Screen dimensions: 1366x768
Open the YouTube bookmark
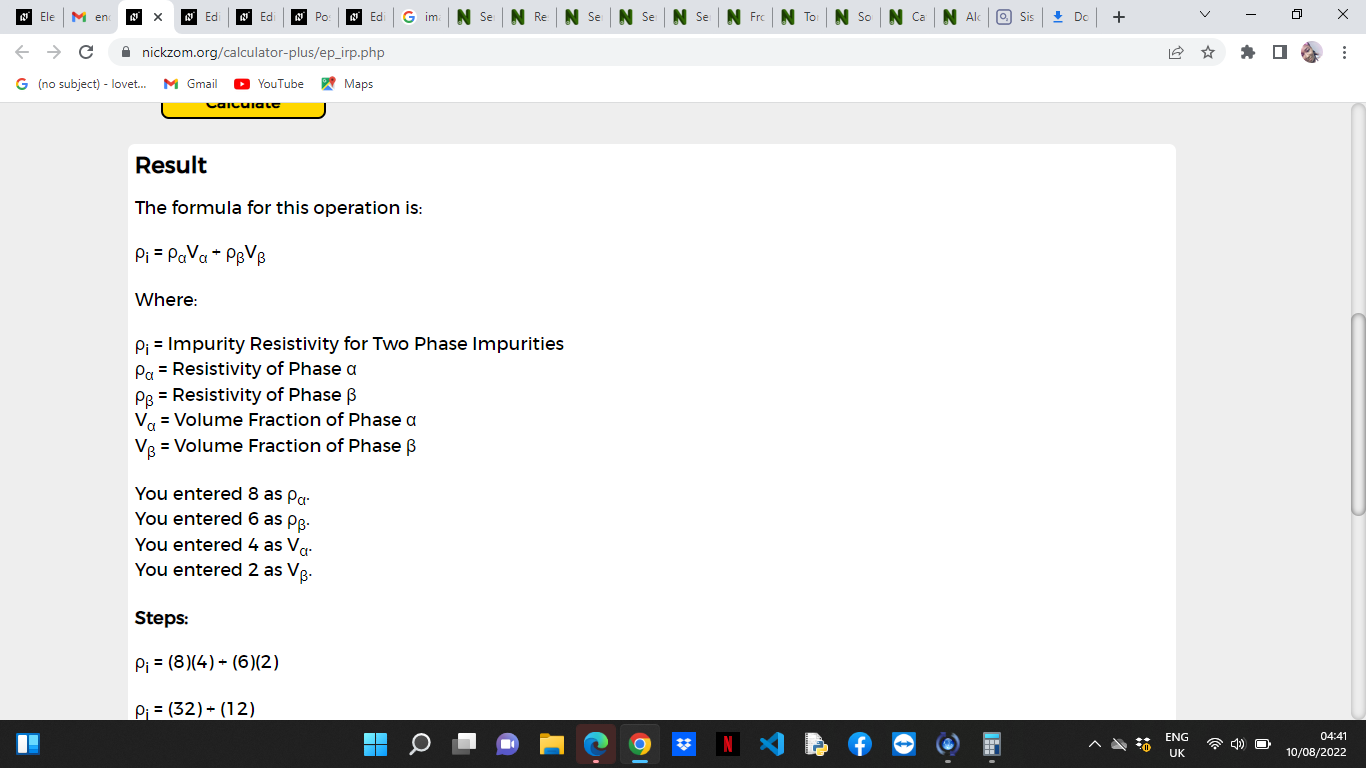point(269,84)
